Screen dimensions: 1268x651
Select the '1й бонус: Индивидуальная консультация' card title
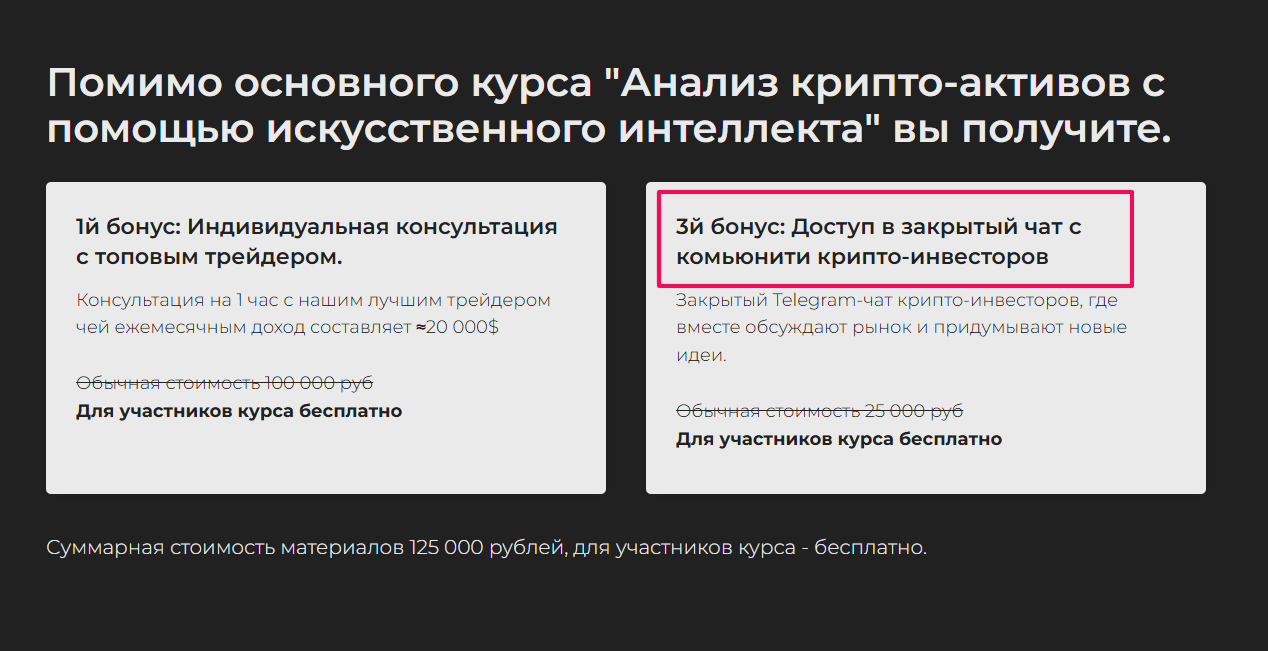[317, 241]
